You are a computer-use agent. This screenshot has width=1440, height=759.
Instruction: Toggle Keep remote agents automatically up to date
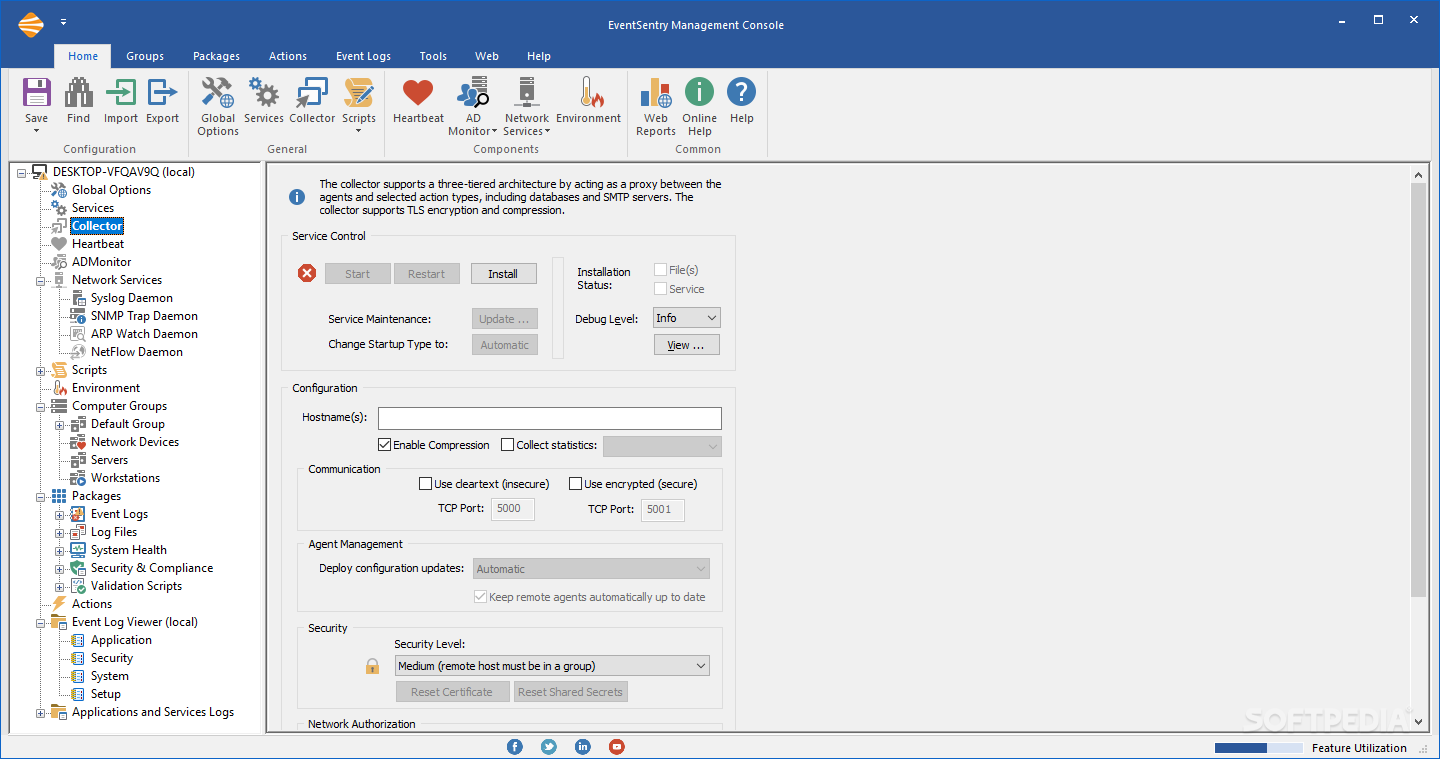point(481,597)
